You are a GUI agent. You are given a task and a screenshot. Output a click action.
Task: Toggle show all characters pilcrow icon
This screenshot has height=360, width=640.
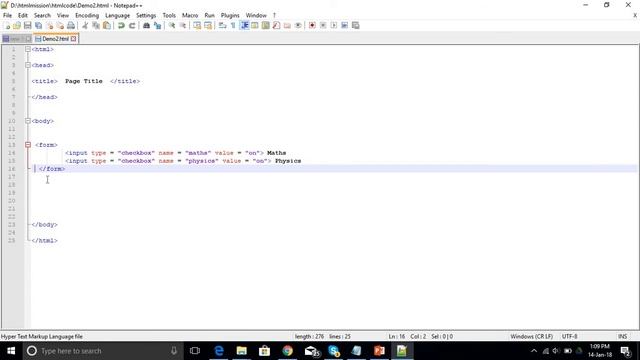coord(233,25)
